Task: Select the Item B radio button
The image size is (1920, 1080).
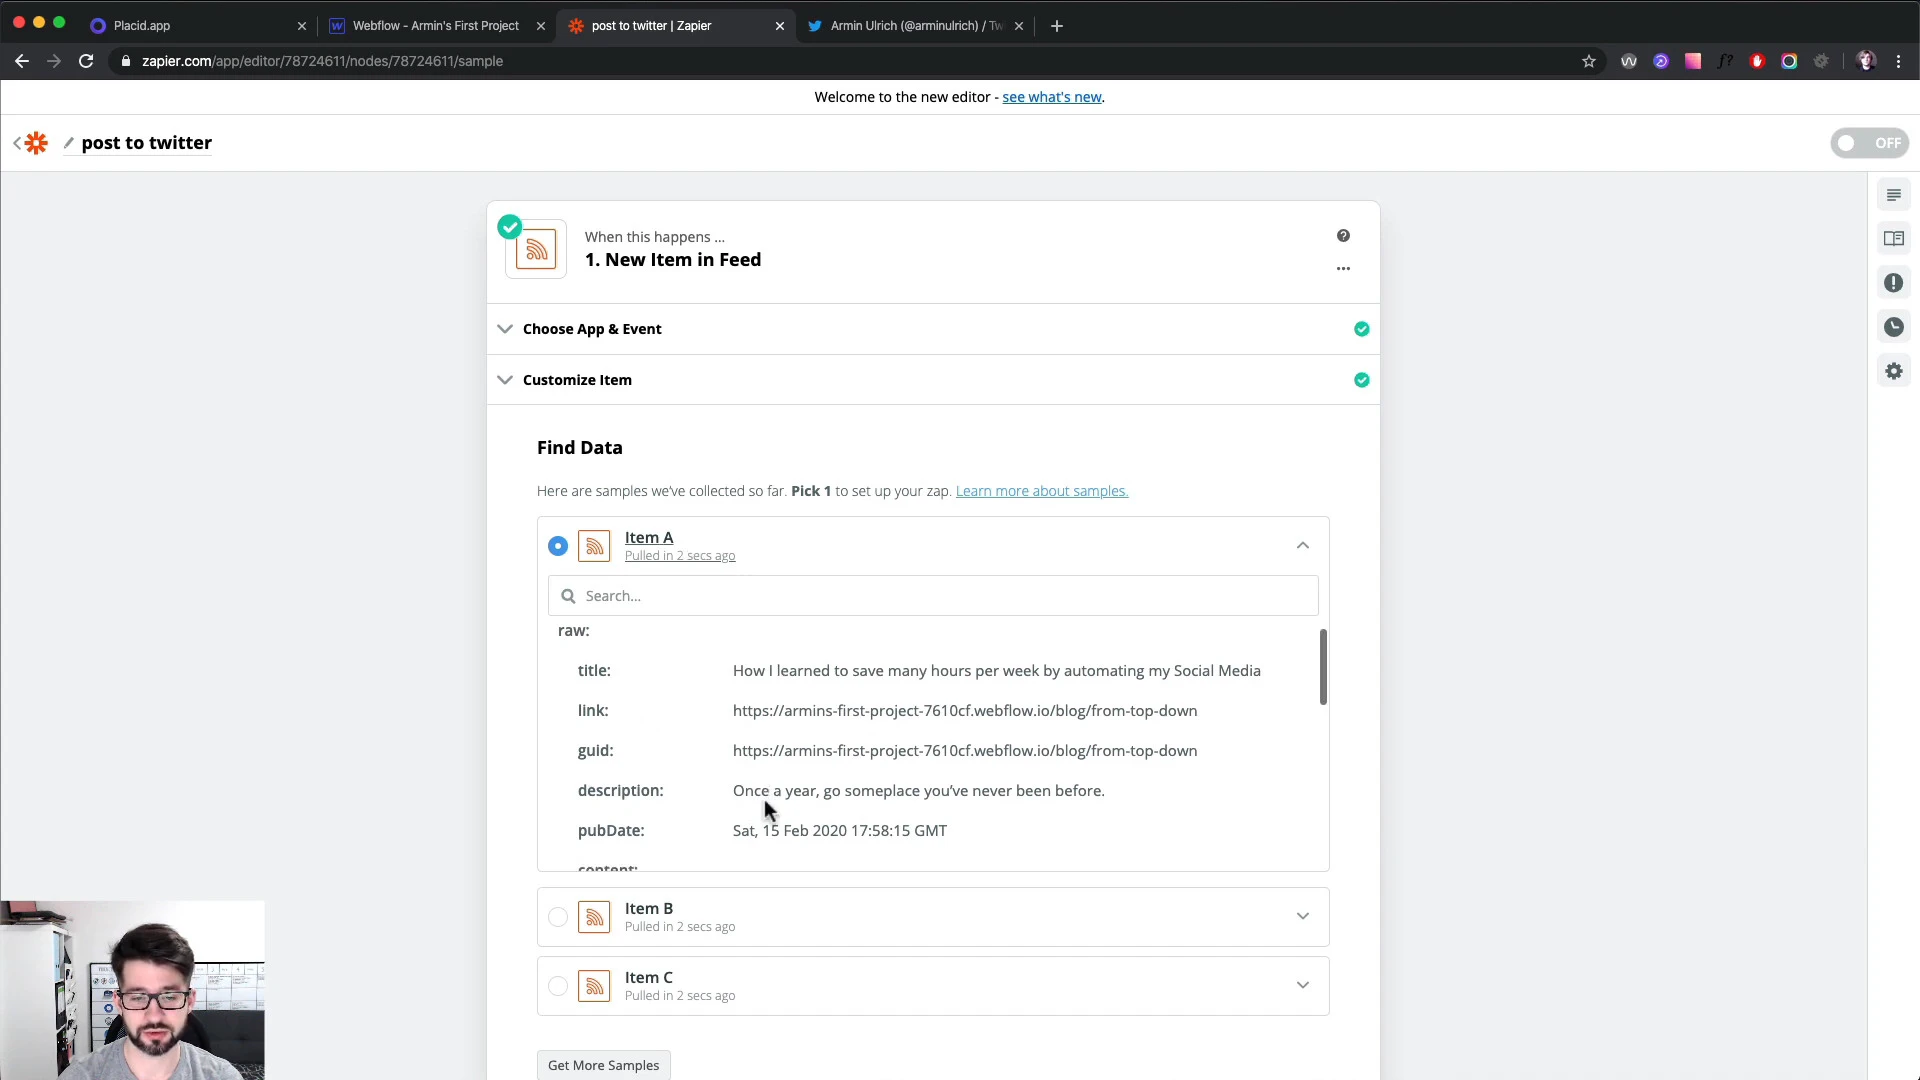Action: (x=558, y=917)
